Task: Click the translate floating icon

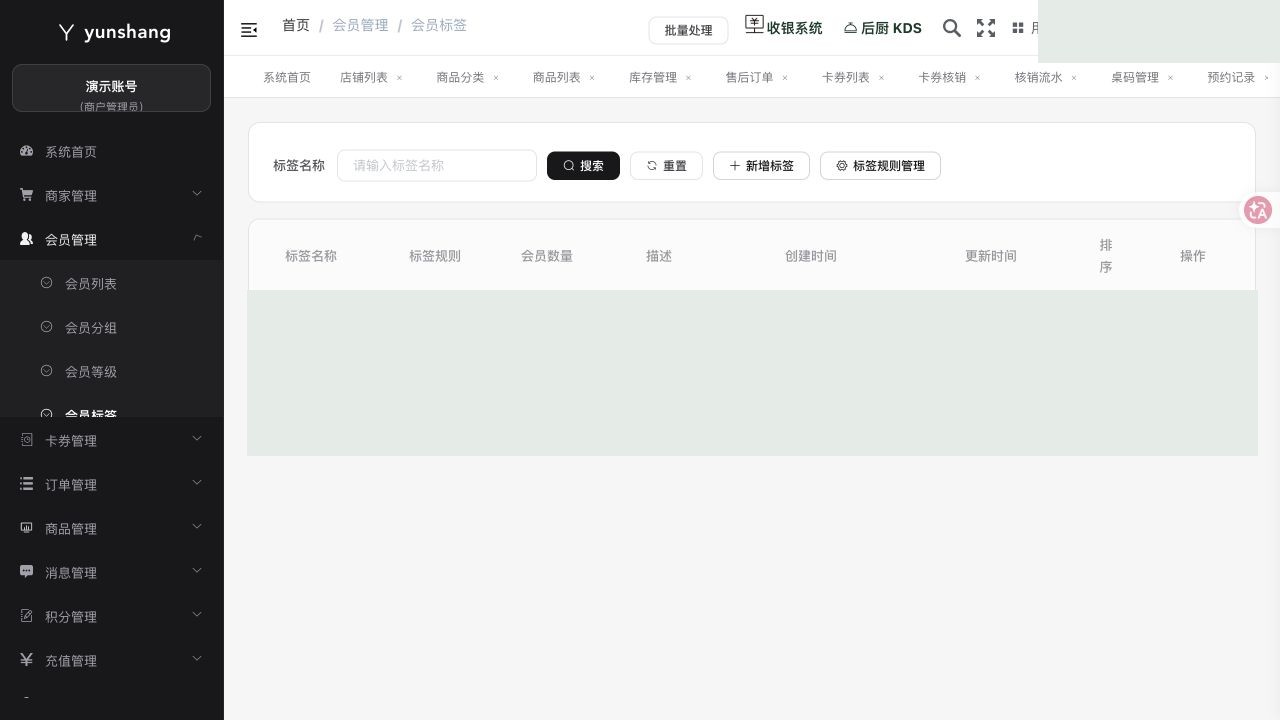Action: (x=1258, y=210)
